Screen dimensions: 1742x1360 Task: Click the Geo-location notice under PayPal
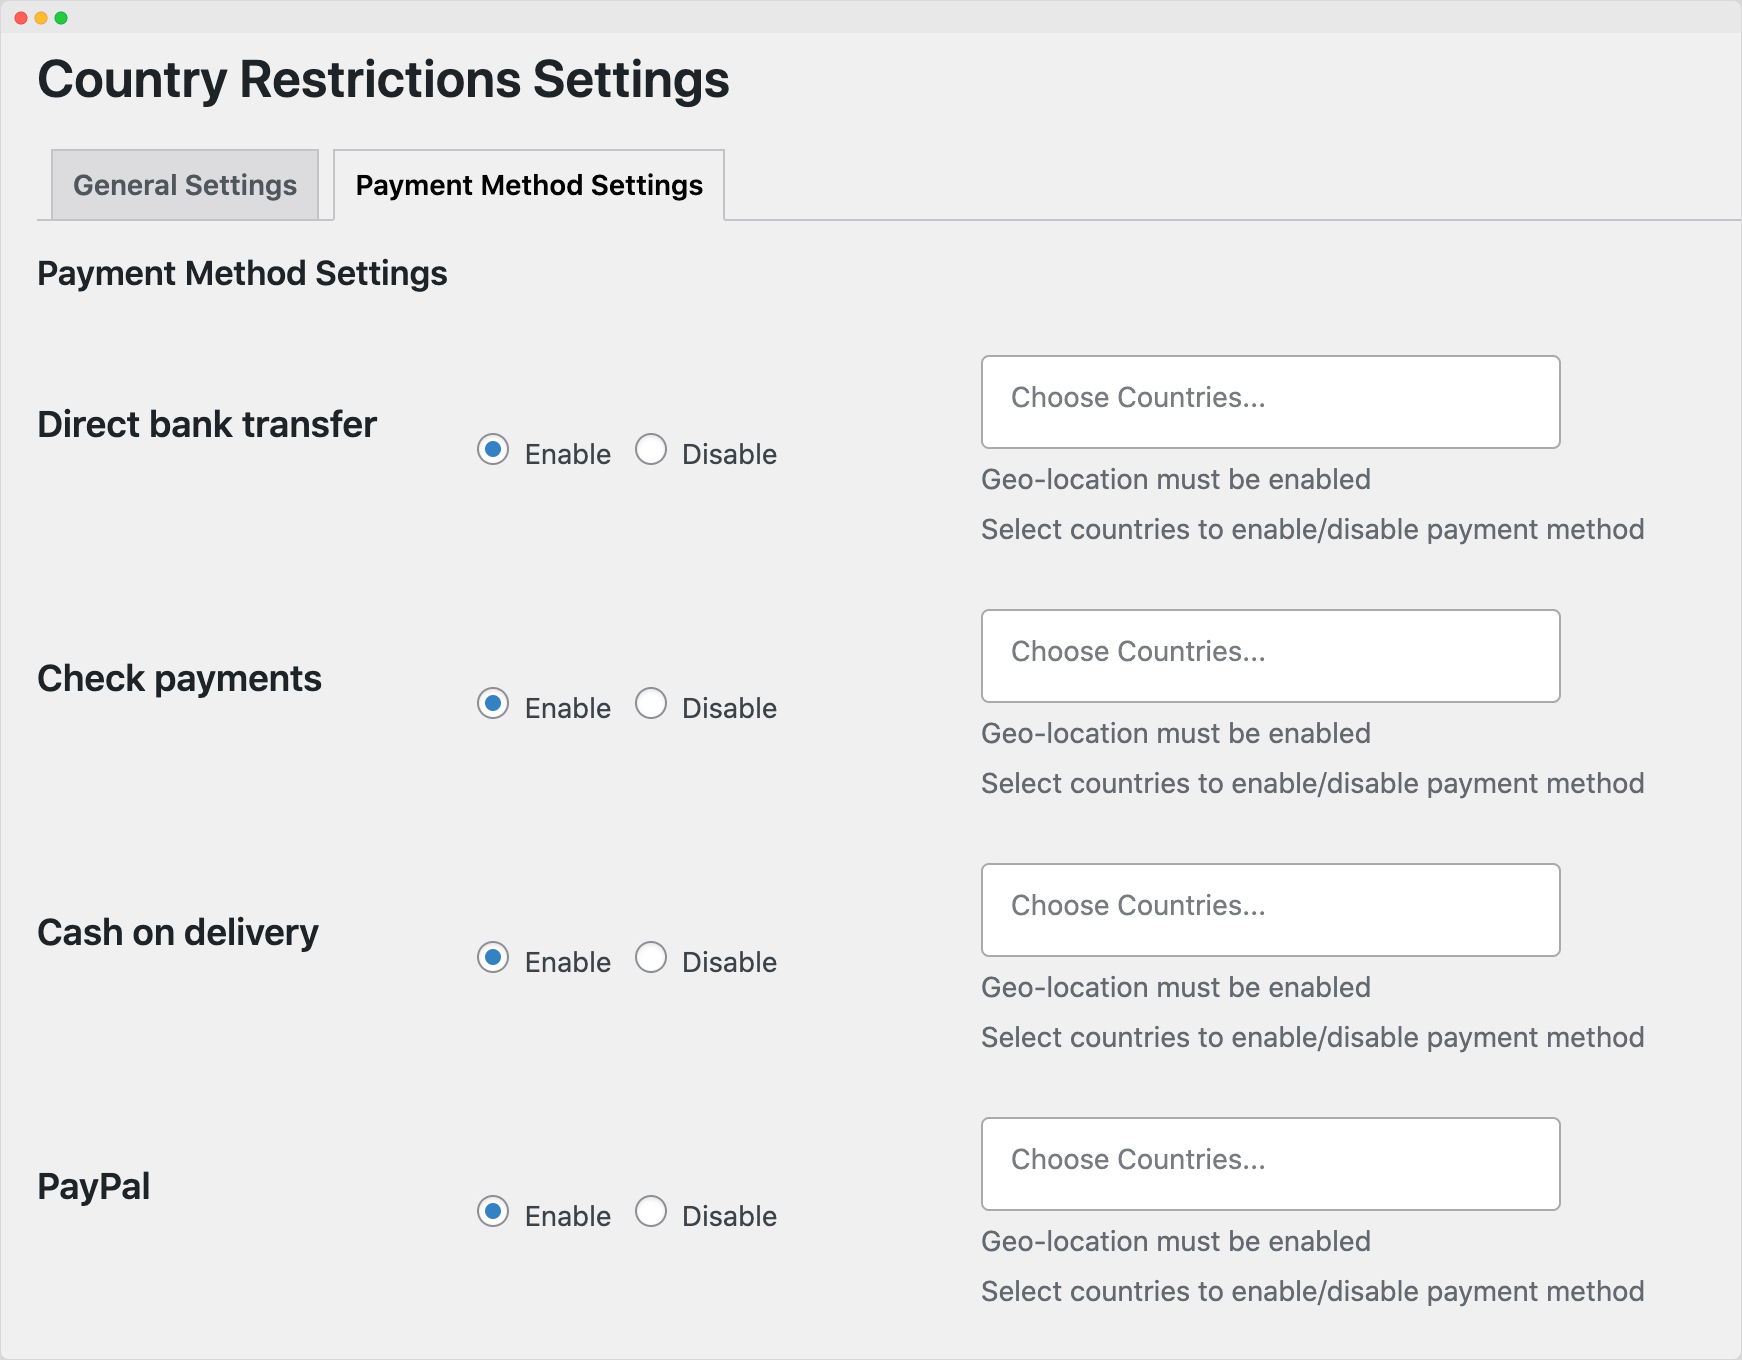[x=1175, y=1241]
